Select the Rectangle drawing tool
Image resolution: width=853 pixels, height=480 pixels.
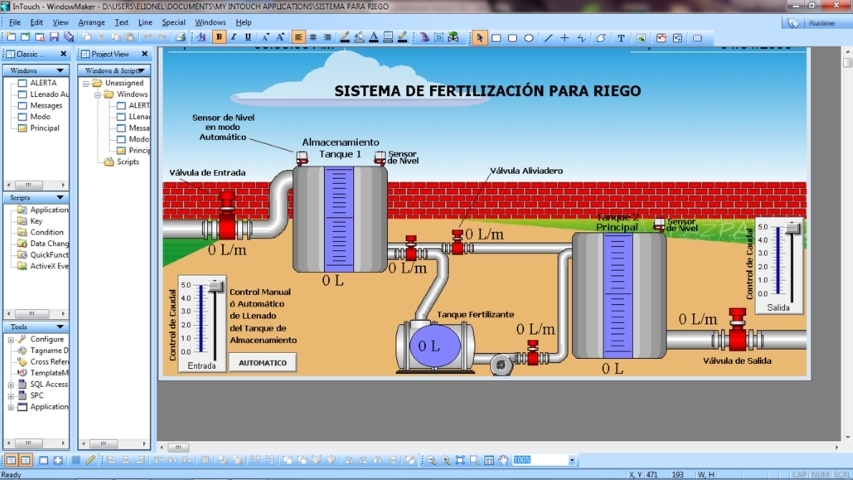[496, 38]
